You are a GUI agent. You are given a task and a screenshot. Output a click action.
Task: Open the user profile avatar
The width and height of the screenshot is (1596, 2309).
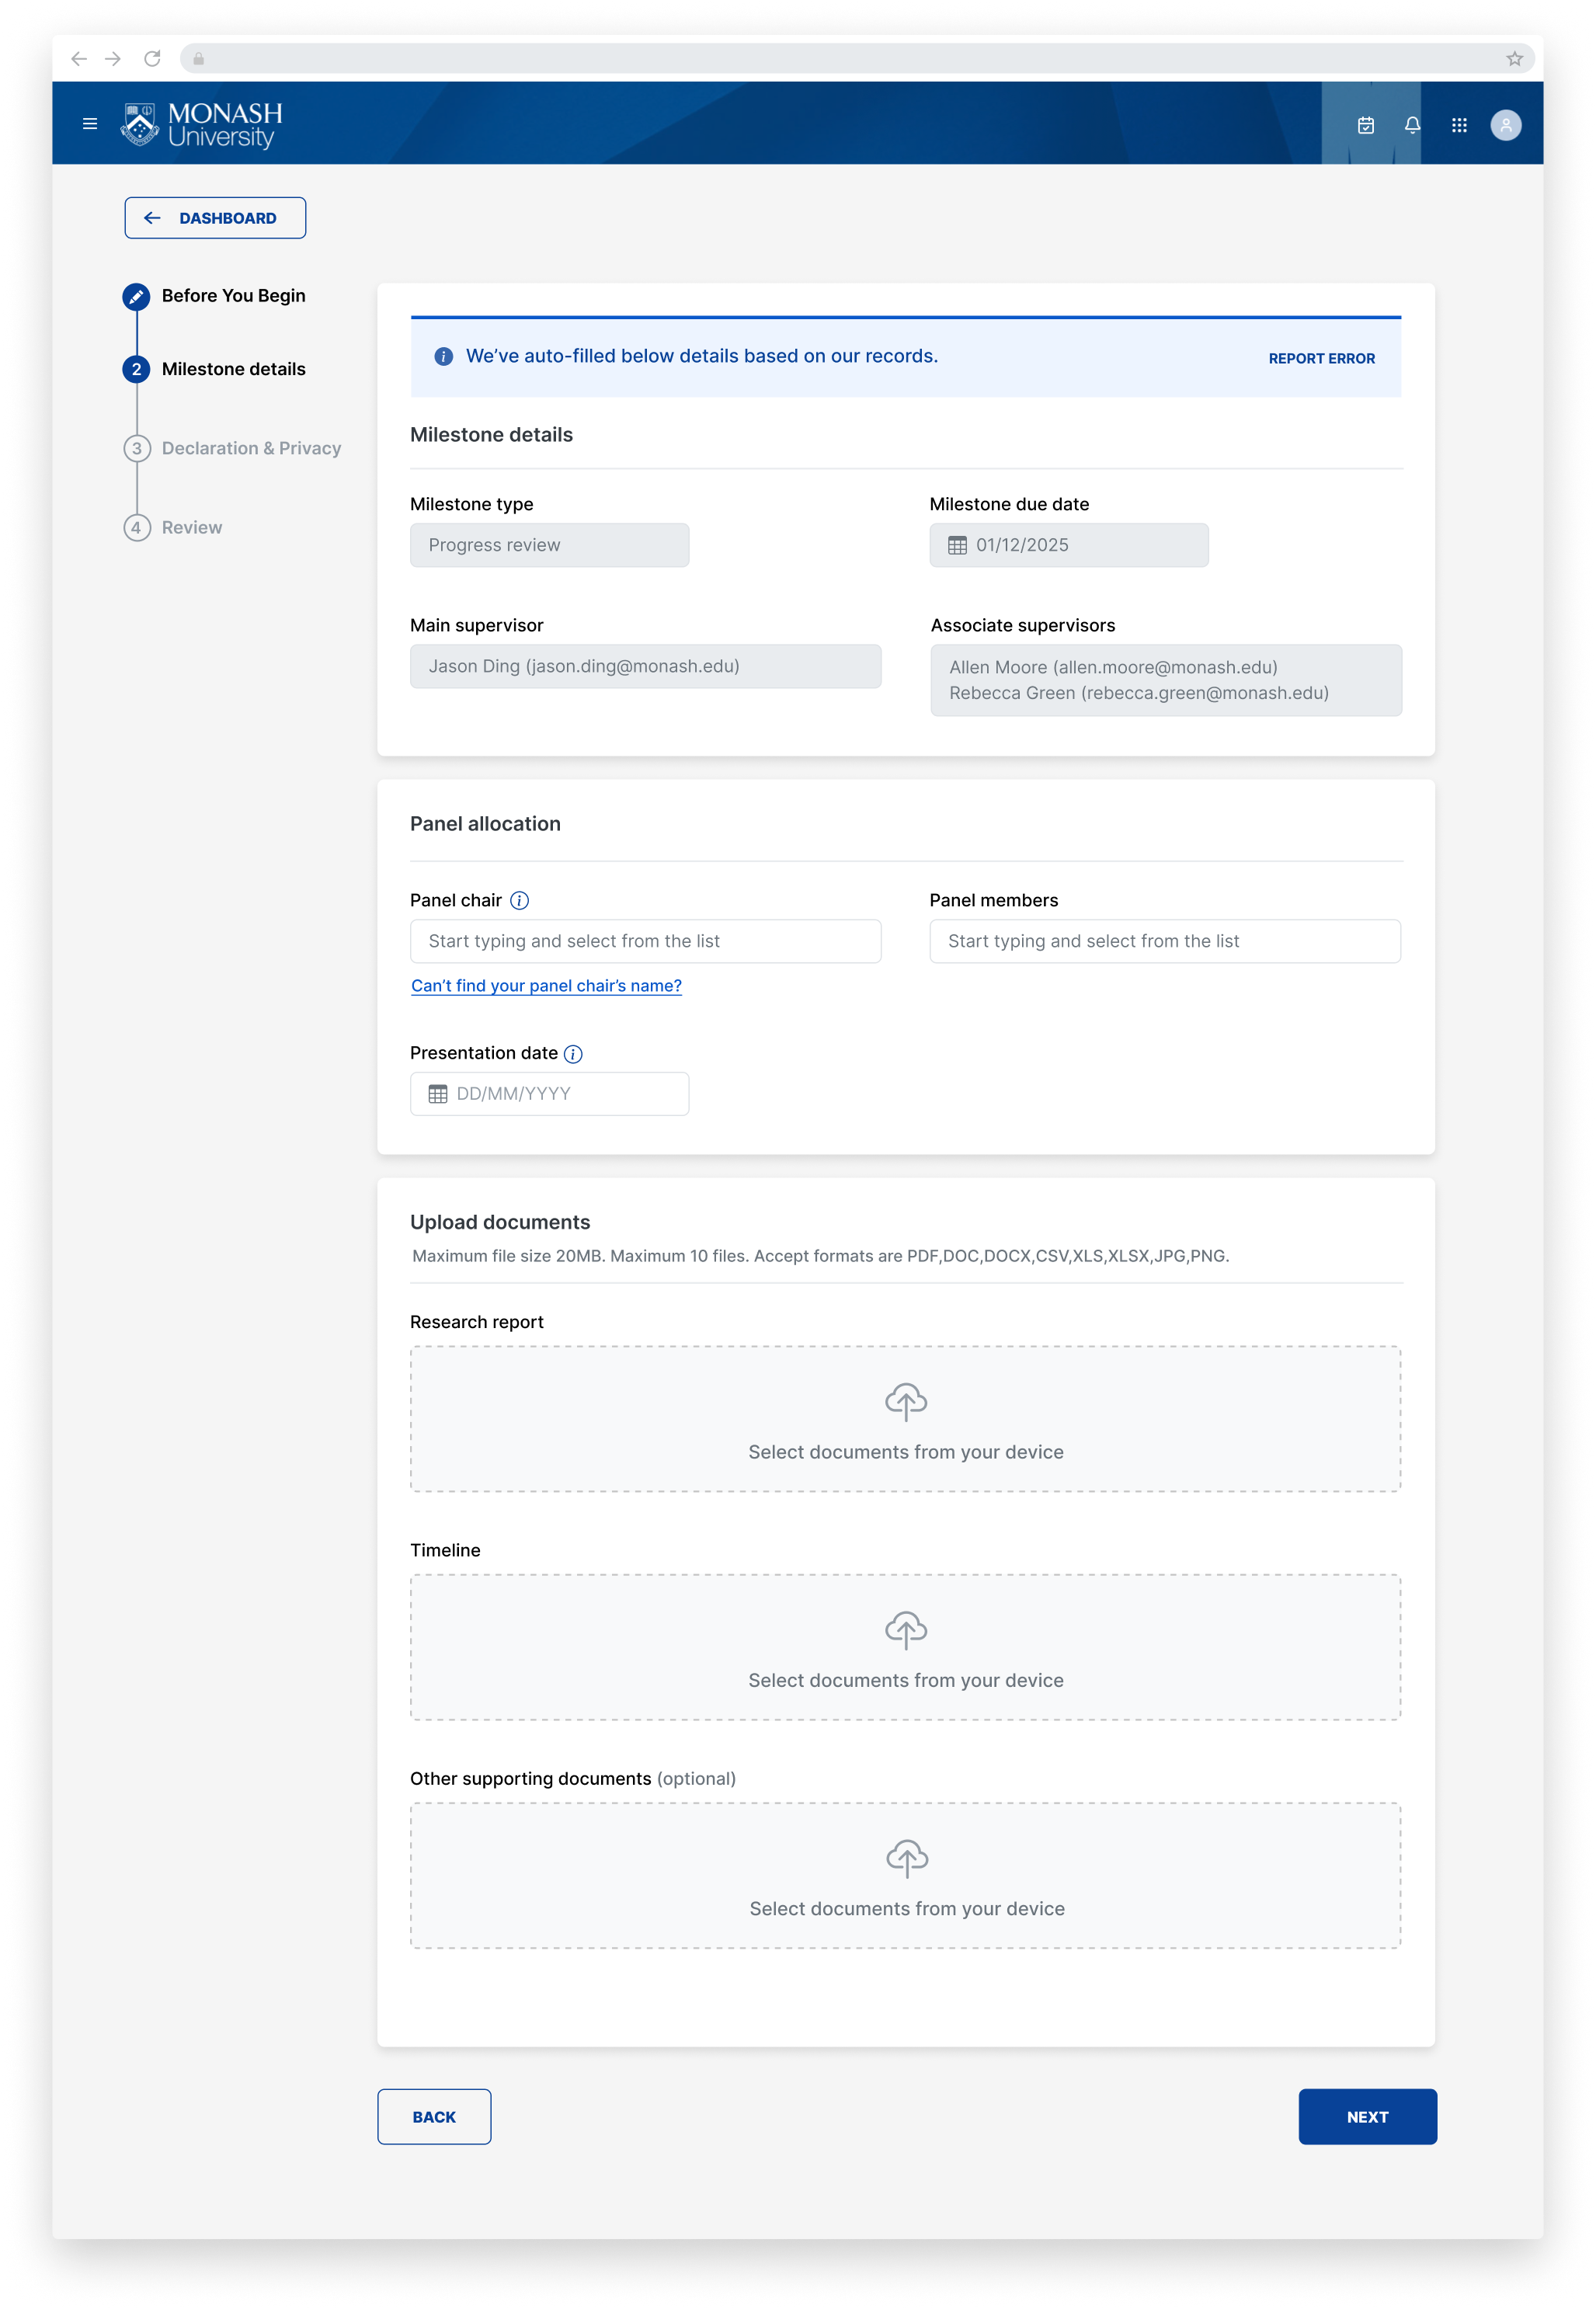(1506, 124)
